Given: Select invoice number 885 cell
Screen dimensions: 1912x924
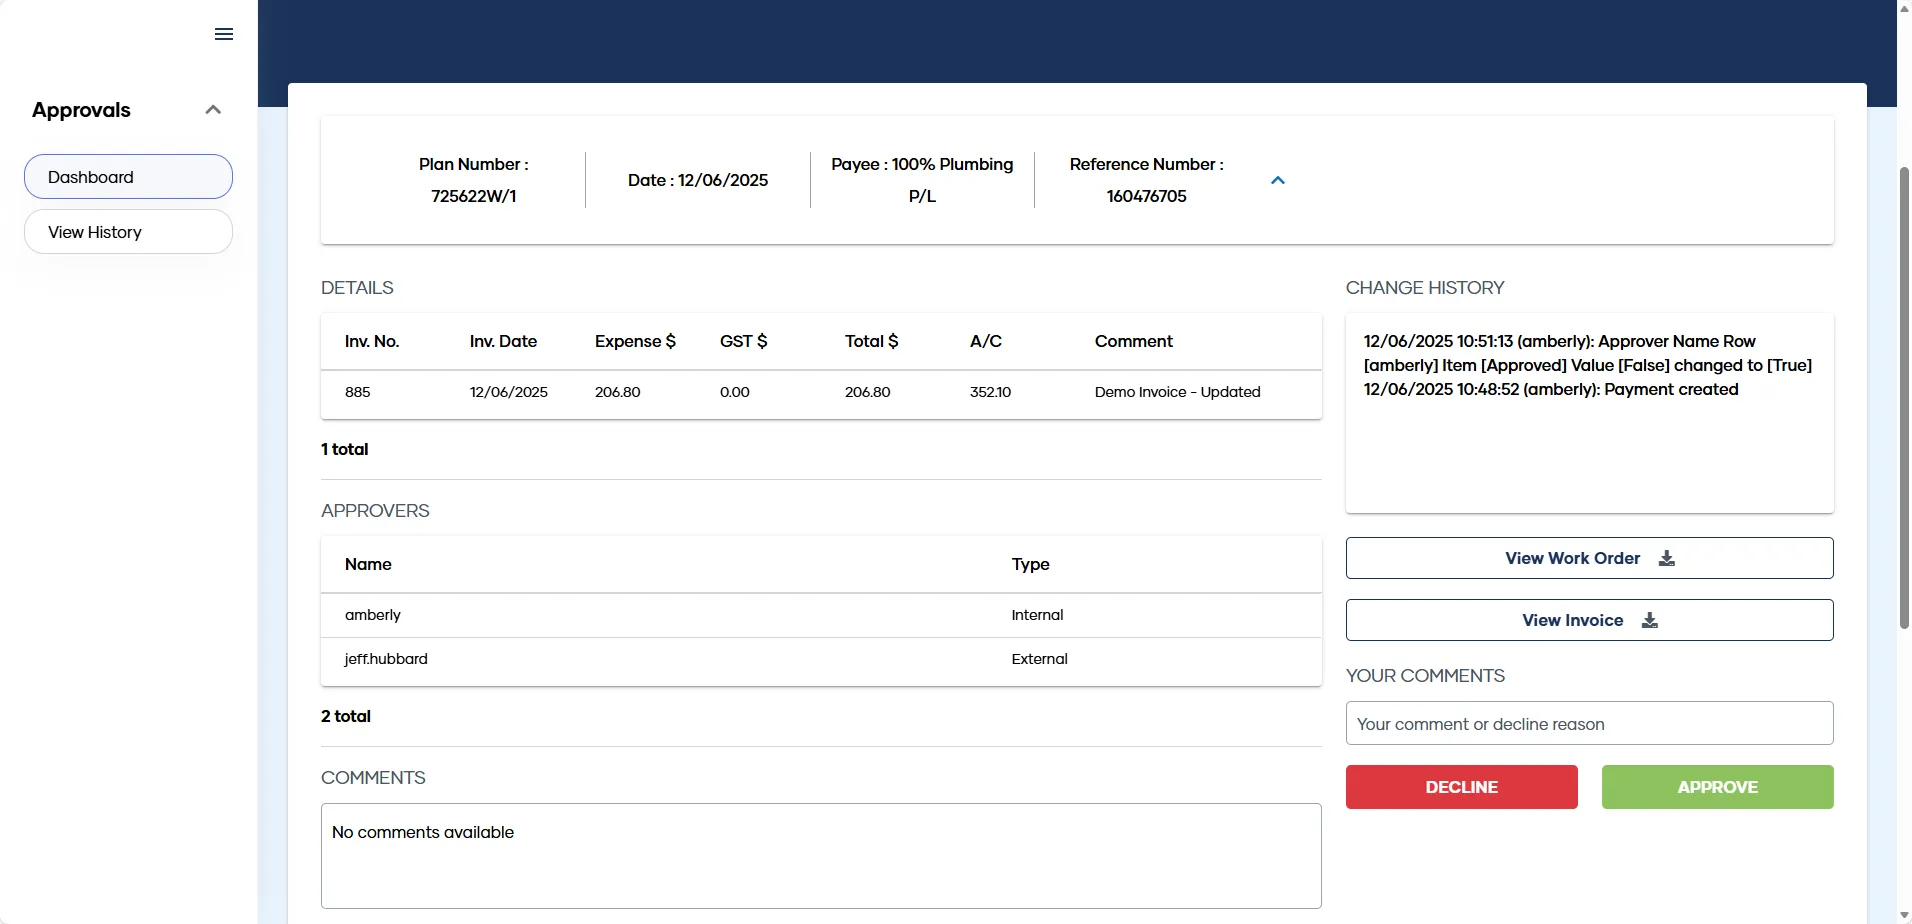Looking at the screenshot, I should pyautogui.click(x=357, y=392).
